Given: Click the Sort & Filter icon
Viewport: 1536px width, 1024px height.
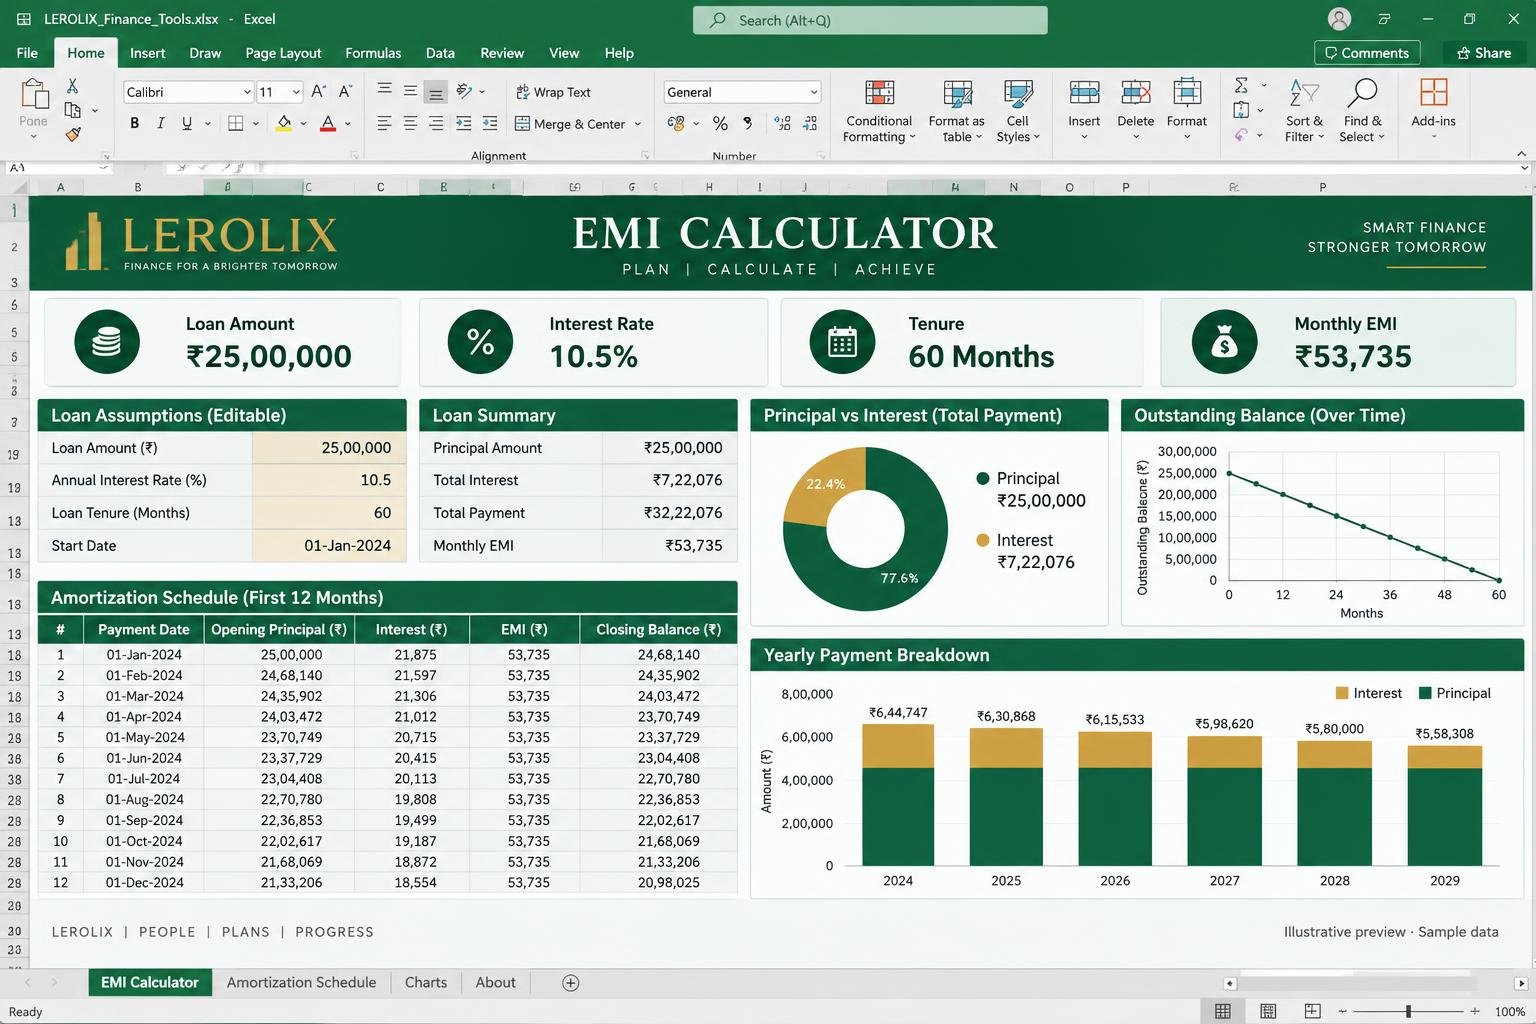Looking at the screenshot, I should click(1304, 93).
